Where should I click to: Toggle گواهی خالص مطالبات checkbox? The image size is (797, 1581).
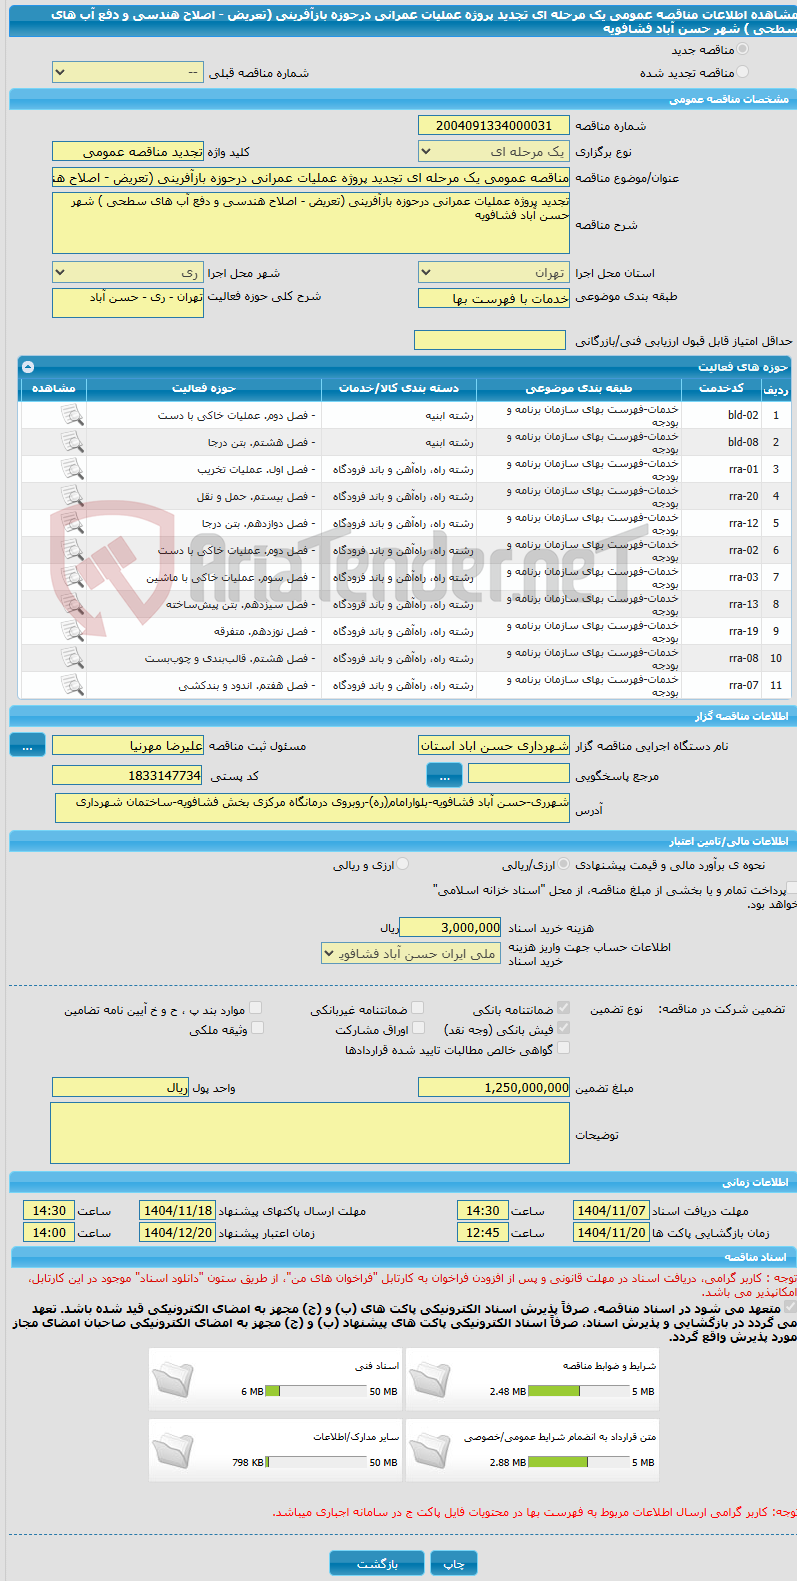click(x=564, y=1048)
